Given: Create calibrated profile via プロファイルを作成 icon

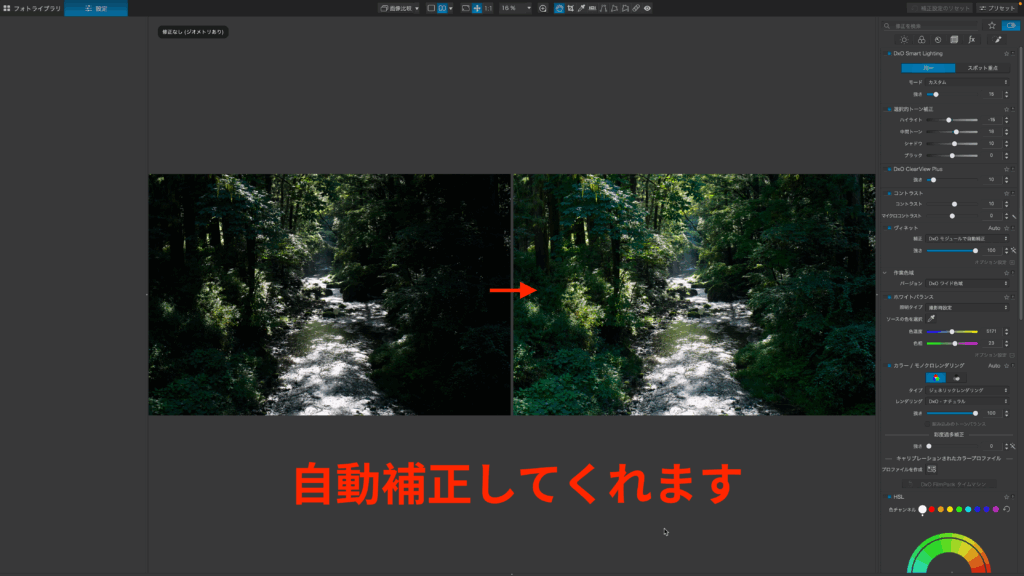Looking at the screenshot, I should (932, 470).
